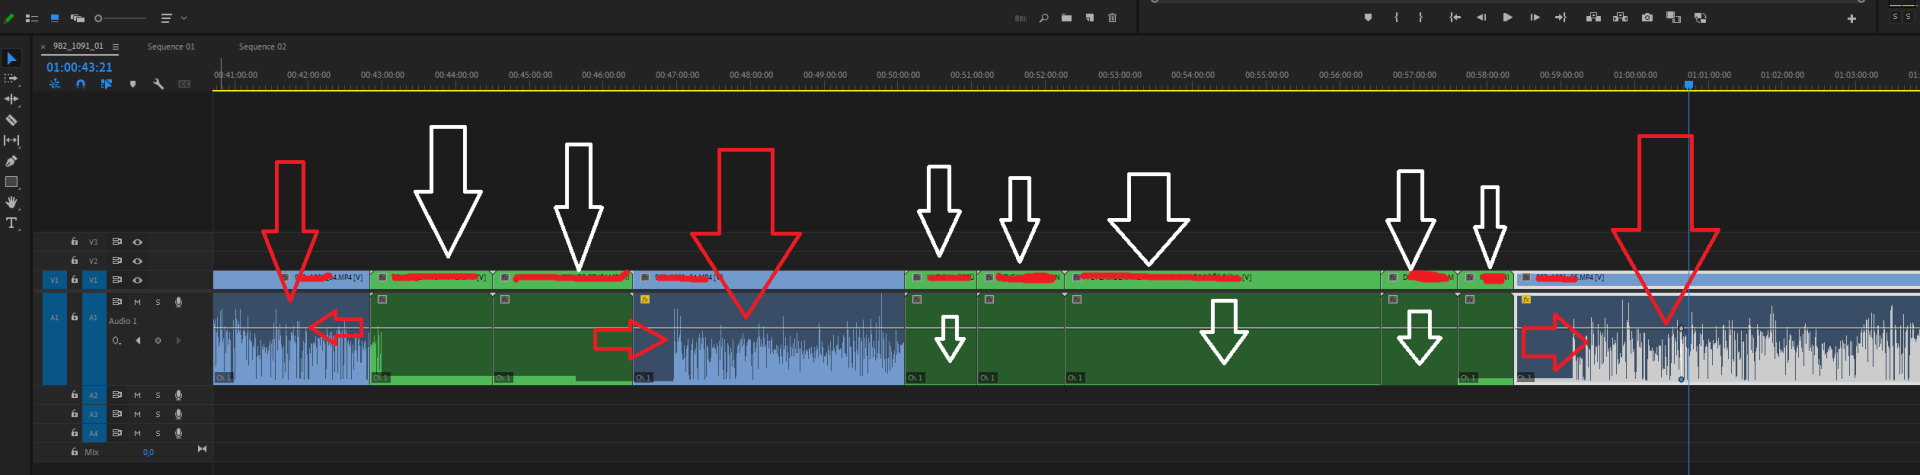
Task: Click the trash Clear icon
Action: click(1112, 18)
